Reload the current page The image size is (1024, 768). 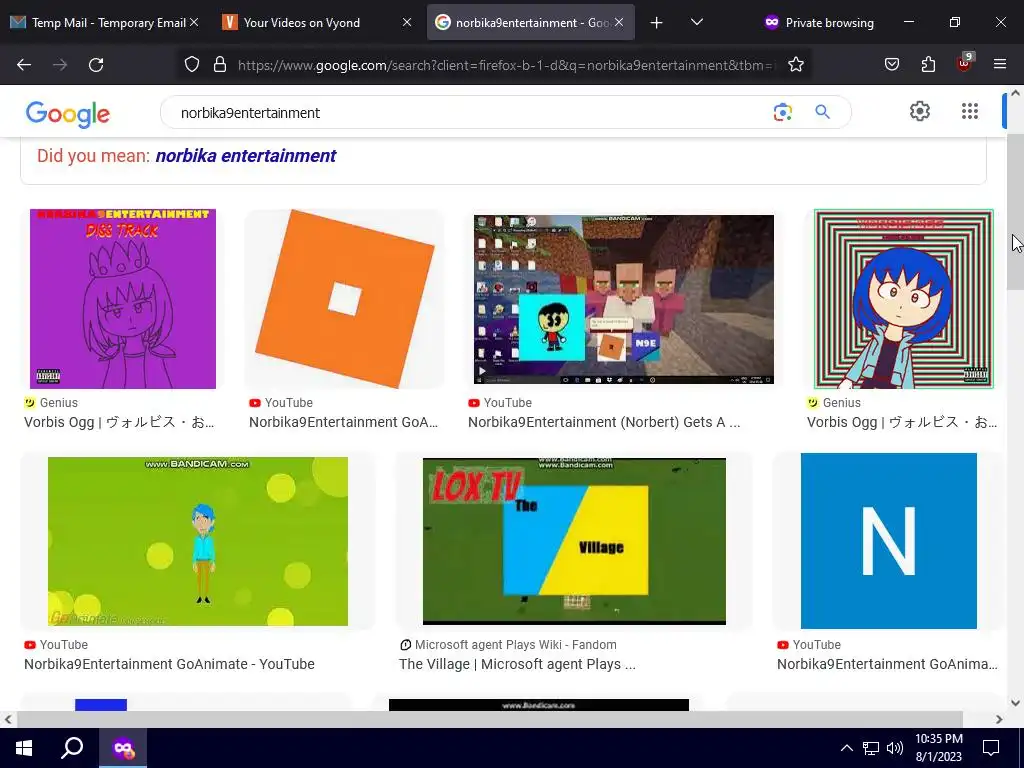point(96,65)
